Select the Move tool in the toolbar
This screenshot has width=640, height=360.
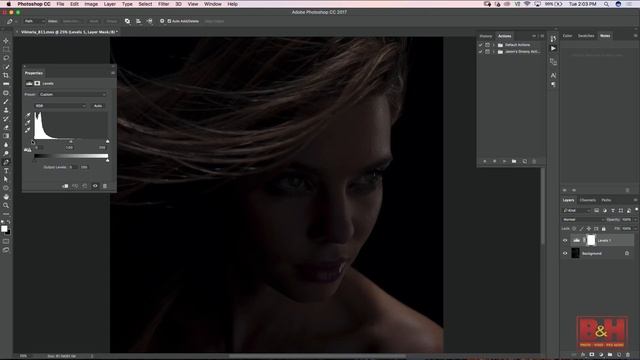pyautogui.click(x=6, y=41)
